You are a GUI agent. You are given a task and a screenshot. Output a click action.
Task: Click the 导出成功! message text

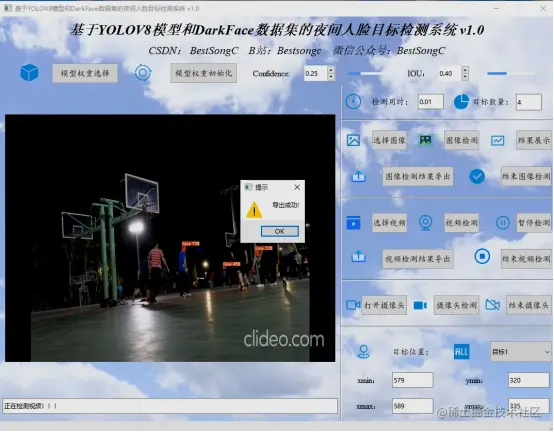click(285, 205)
